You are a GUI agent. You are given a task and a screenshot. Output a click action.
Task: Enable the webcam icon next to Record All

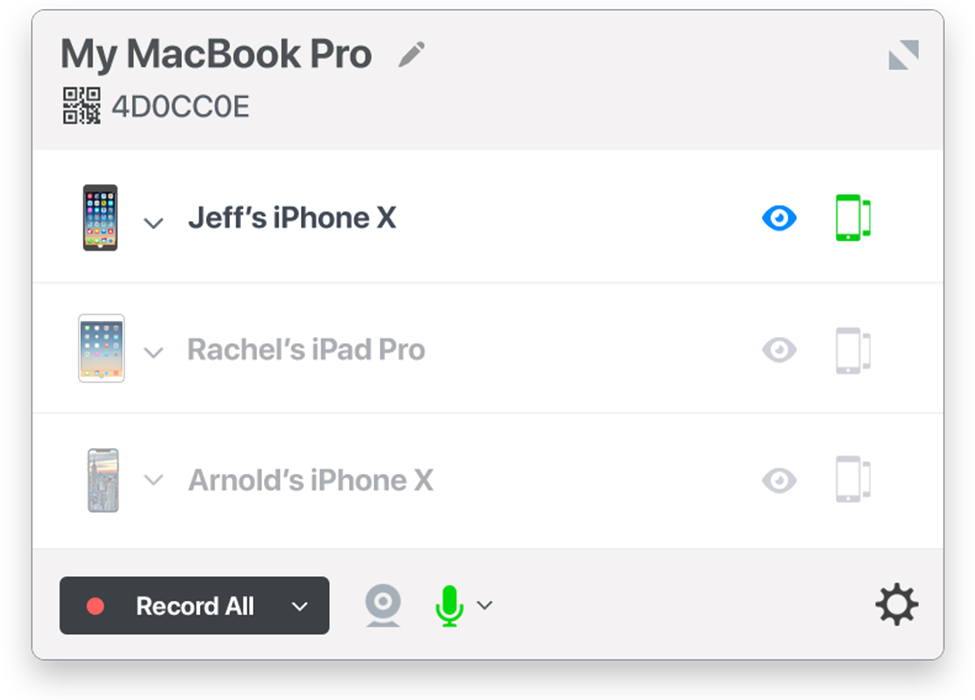click(383, 605)
